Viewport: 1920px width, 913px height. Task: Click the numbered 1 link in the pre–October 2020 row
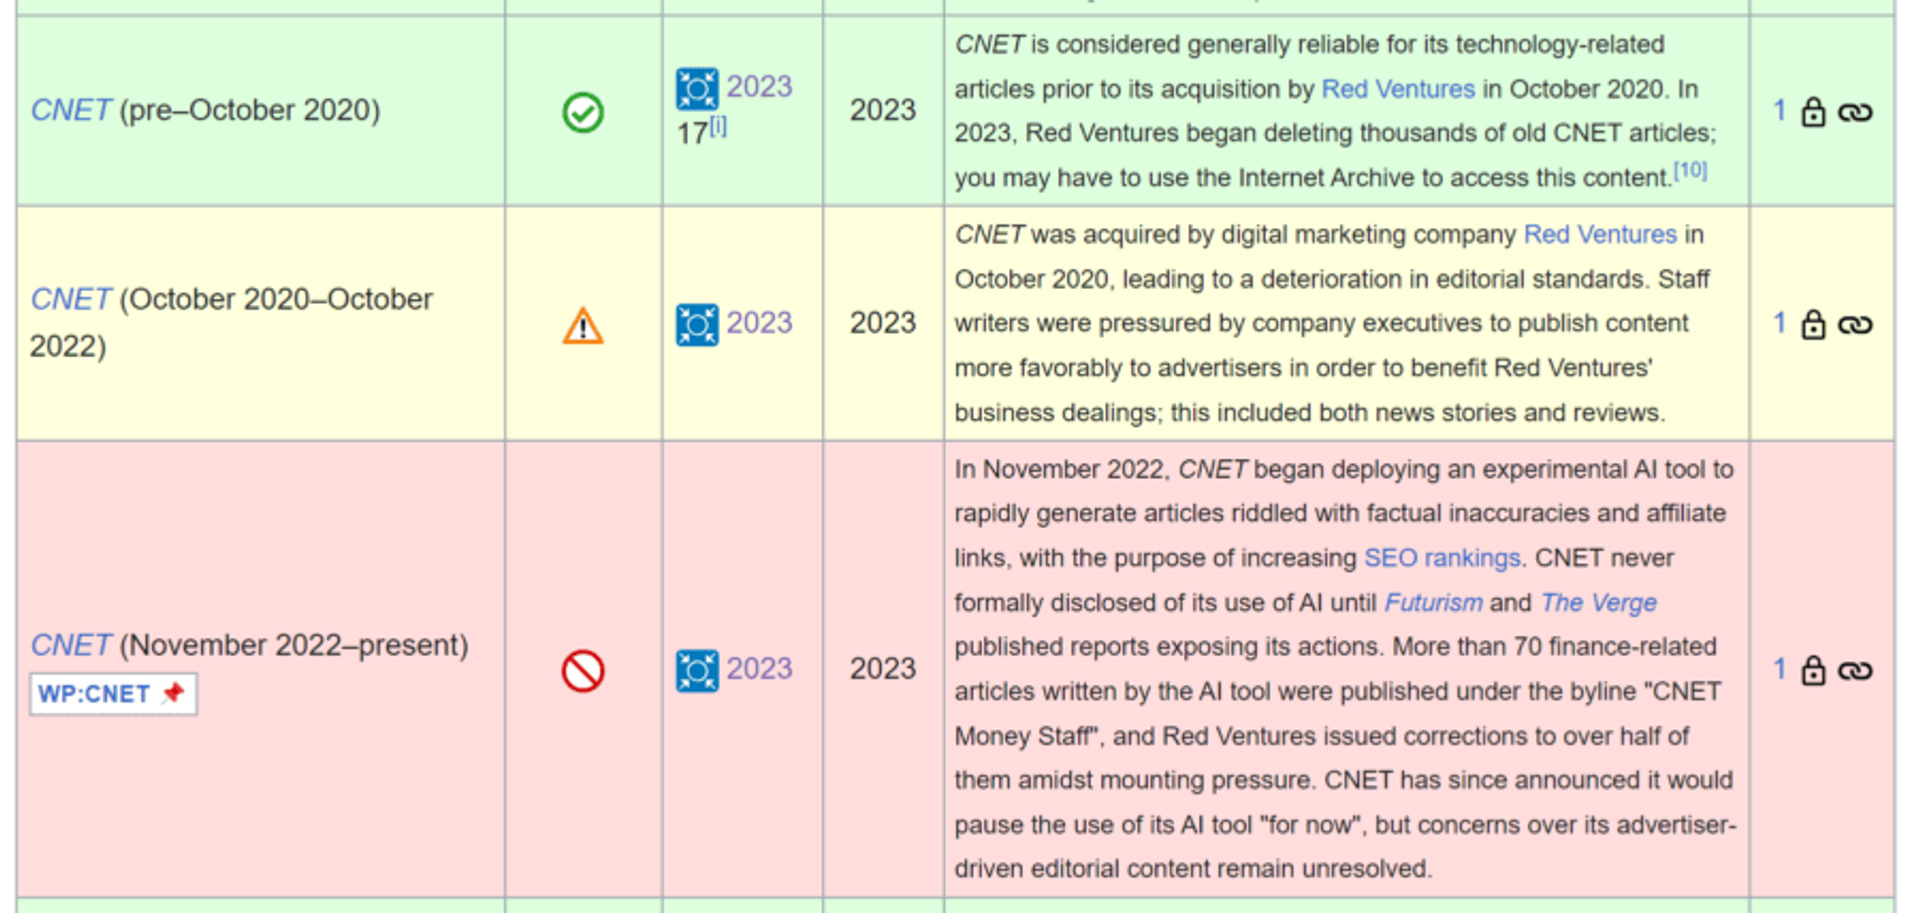(1779, 111)
